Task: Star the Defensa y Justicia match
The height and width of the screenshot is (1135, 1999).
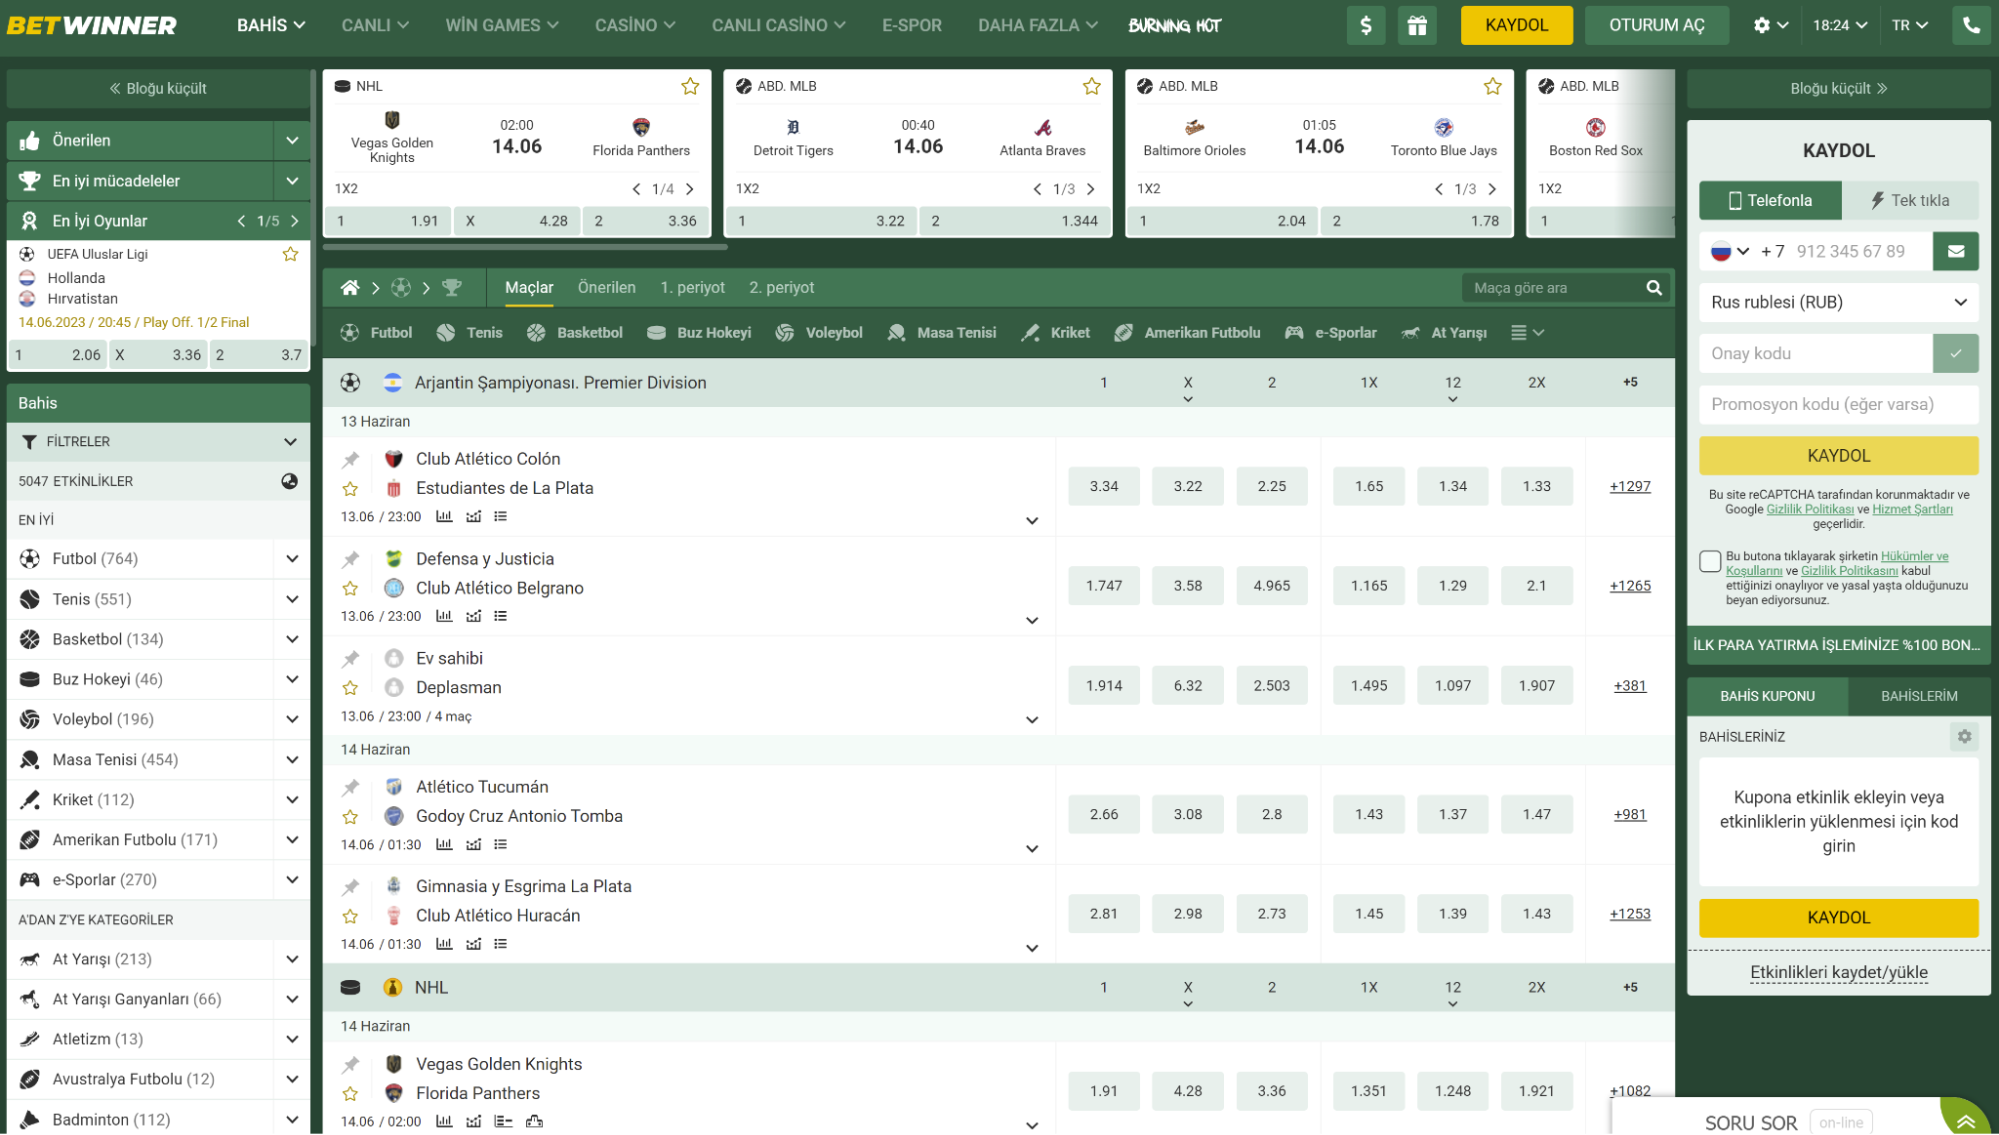Action: pos(350,589)
